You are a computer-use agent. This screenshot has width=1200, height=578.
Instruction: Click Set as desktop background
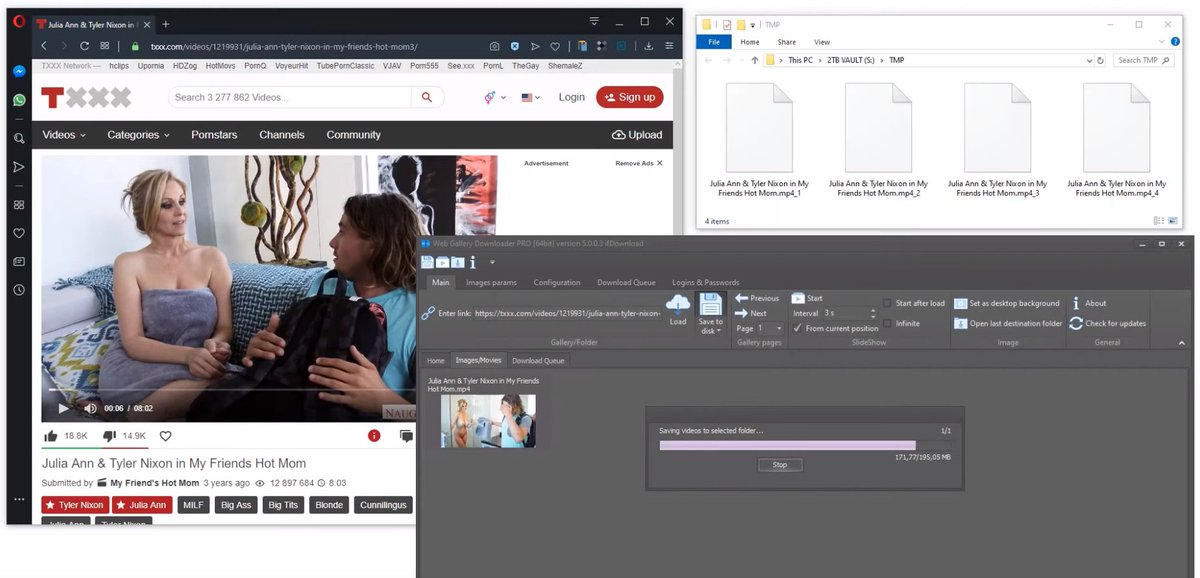1007,303
